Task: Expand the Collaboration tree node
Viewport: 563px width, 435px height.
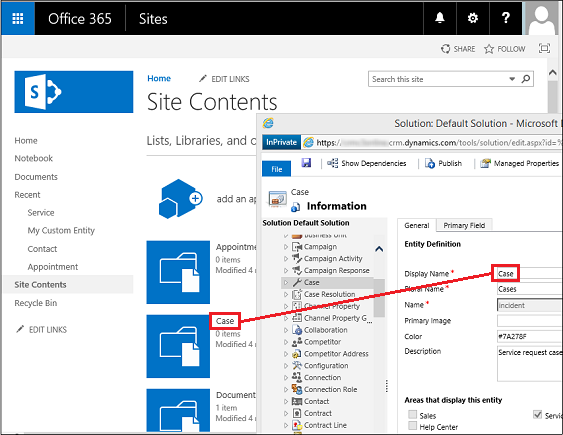Action: (286, 330)
